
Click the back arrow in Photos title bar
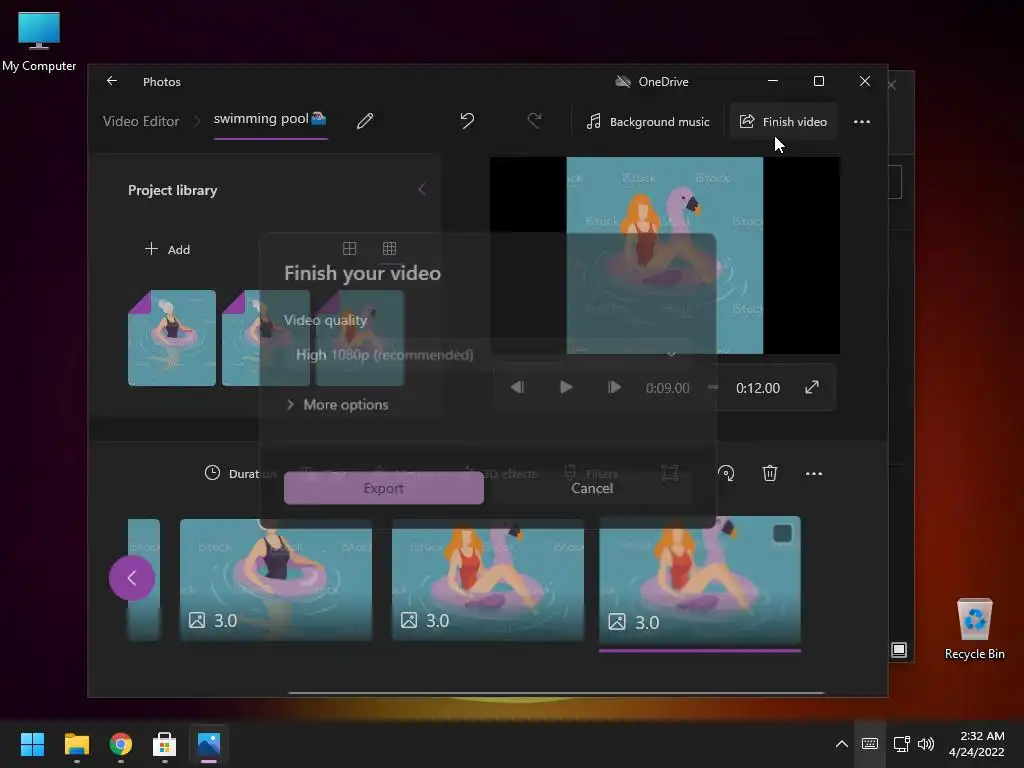pyautogui.click(x=112, y=81)
